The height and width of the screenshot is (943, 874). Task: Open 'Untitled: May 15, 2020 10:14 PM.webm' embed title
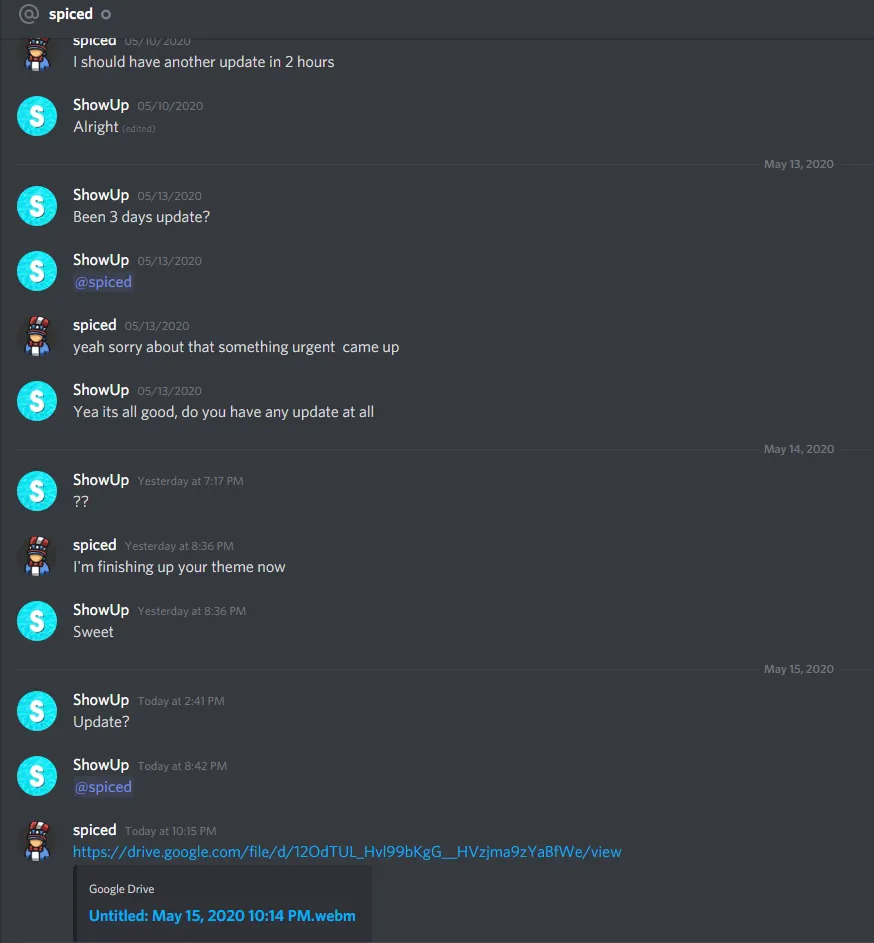pyautogui.click(x=222, y=916)
